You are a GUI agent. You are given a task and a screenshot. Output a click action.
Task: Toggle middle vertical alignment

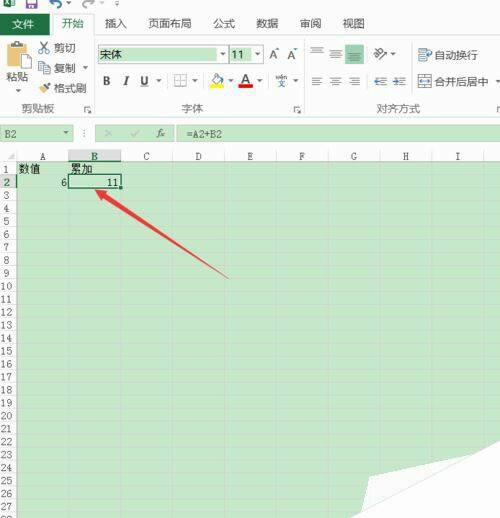tap(336, 53)
